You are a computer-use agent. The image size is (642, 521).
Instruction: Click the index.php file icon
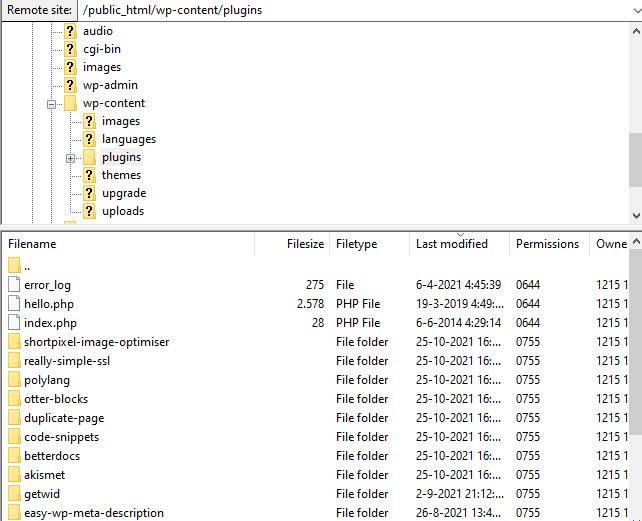click(14, 322)
